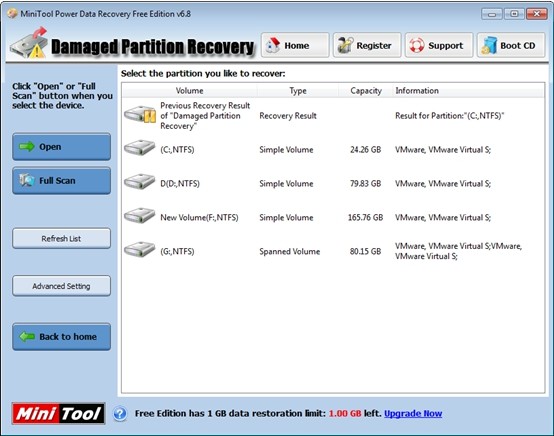The height and width of the screenshot is (436, 554).
Task: Follow the Upgrade Now link
Action: 413,413
